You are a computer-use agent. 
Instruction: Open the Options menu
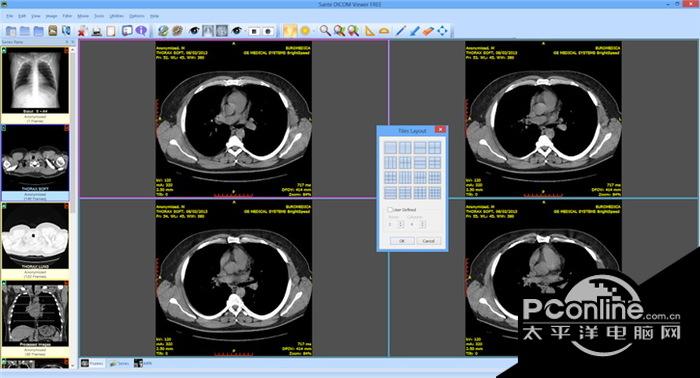137,16
